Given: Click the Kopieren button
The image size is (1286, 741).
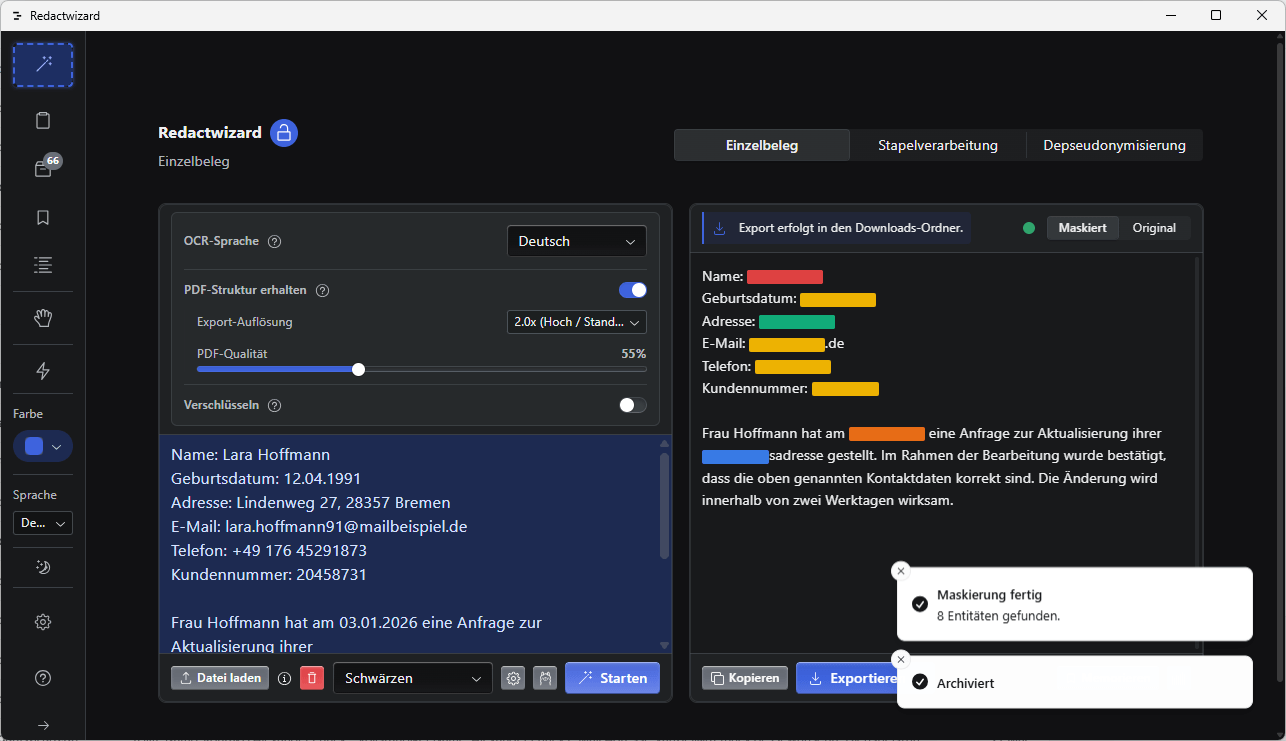Looking at the screenshot, I should 745,678.
